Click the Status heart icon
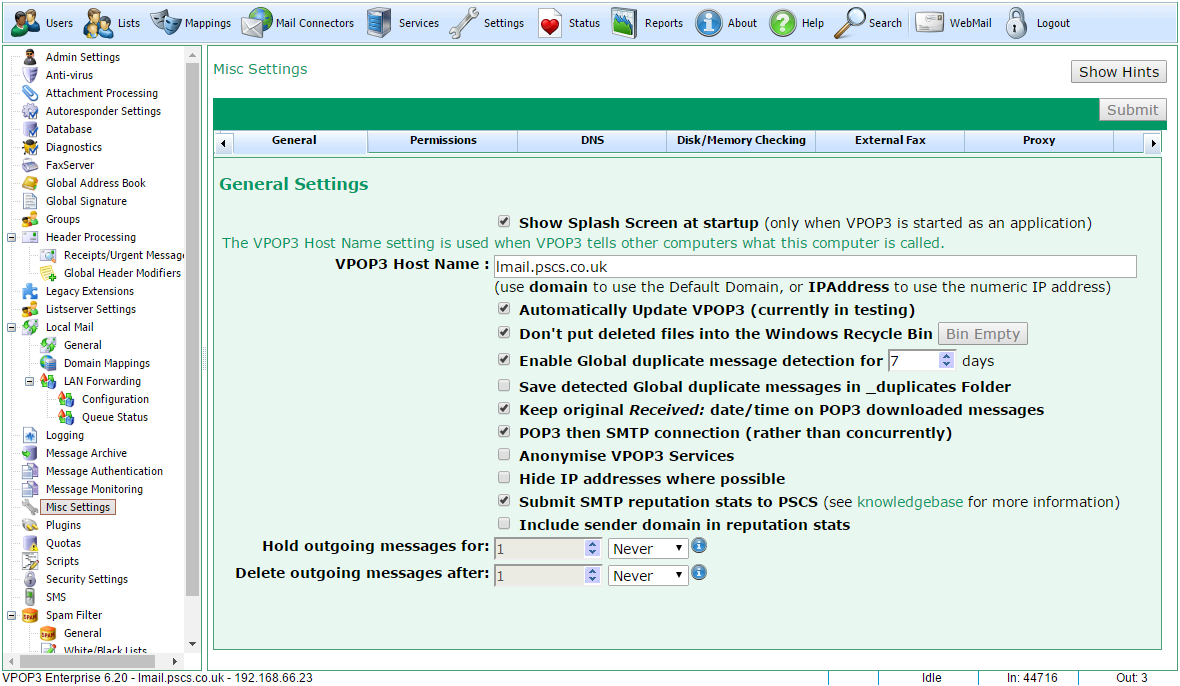 551,23
